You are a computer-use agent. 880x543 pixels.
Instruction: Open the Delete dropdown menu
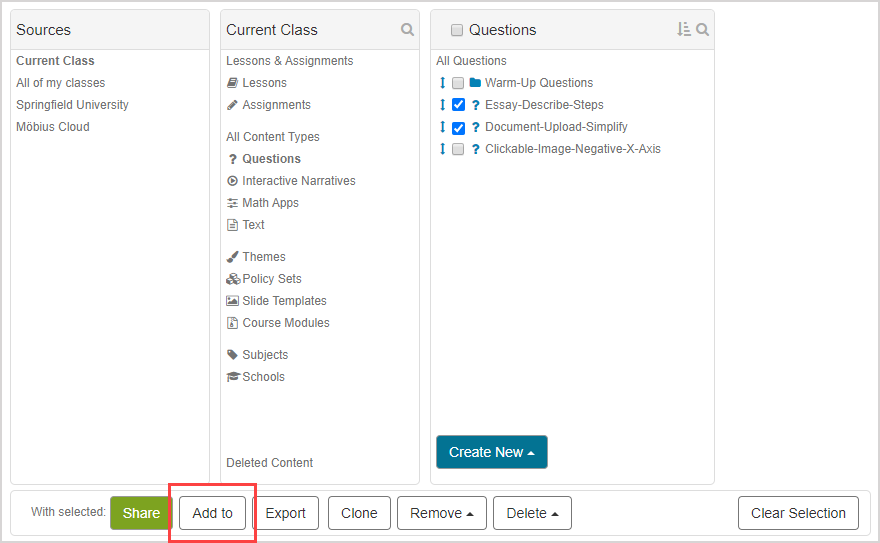pos(531,513)
